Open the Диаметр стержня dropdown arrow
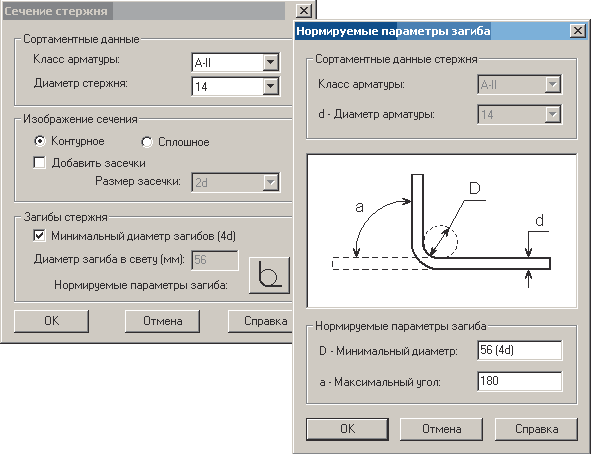This screenshot has height=454, width=591. (x=270, y=87)
